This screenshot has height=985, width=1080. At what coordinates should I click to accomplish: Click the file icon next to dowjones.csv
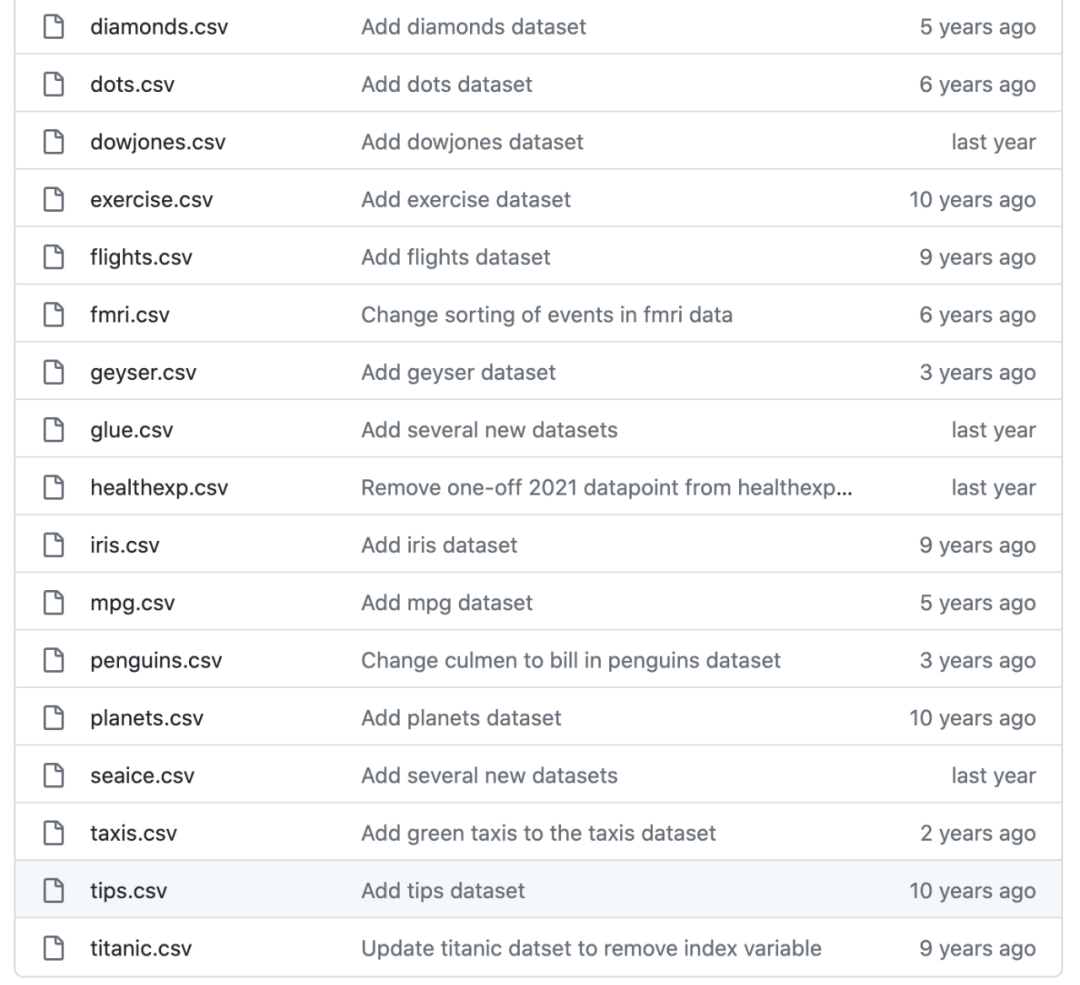pos(51,142)
